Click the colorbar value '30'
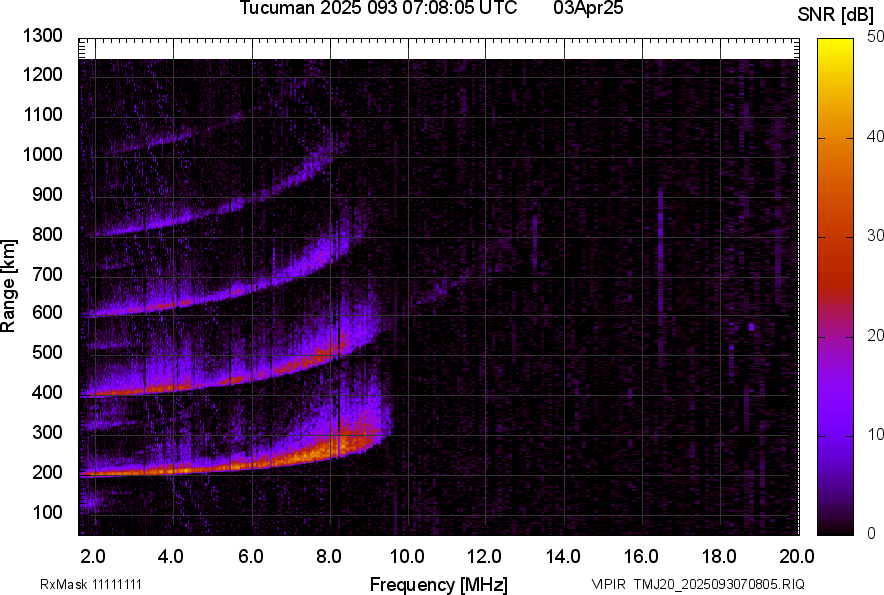Screen dimensions: 884x595 876,235
